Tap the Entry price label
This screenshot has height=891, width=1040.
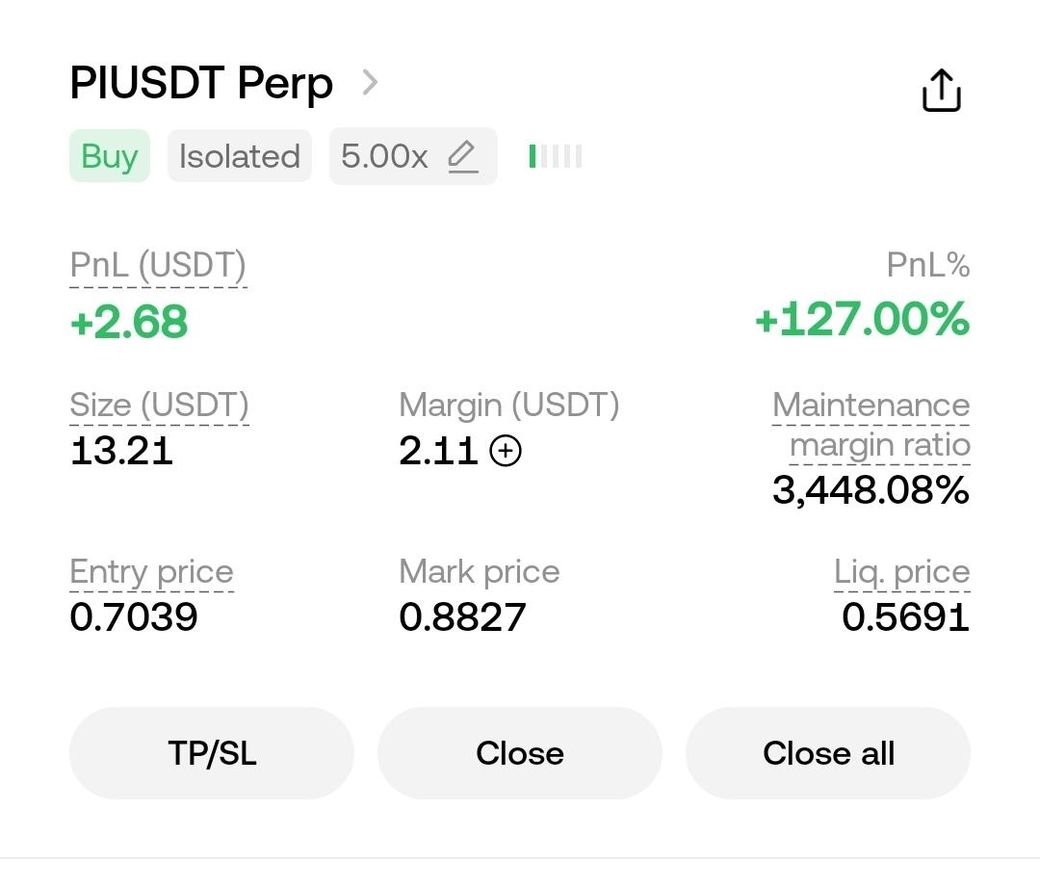[152, 572]
